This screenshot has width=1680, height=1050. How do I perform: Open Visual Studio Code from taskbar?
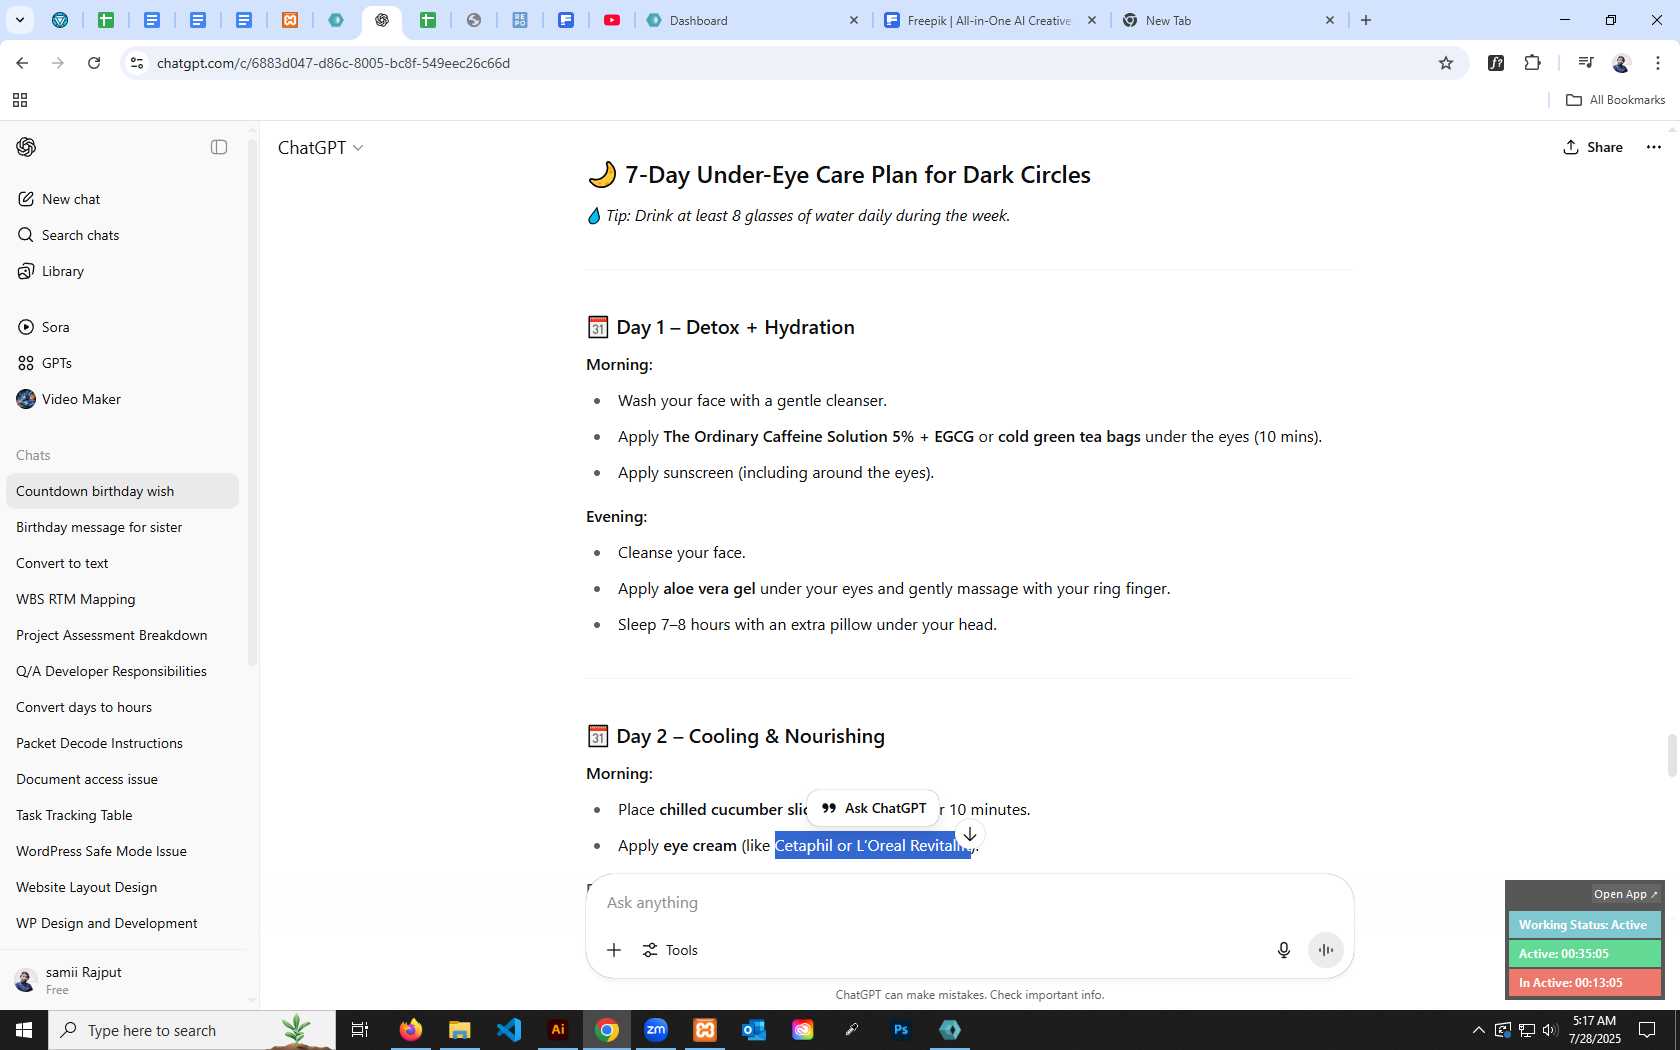click(x=509, y=1030)
